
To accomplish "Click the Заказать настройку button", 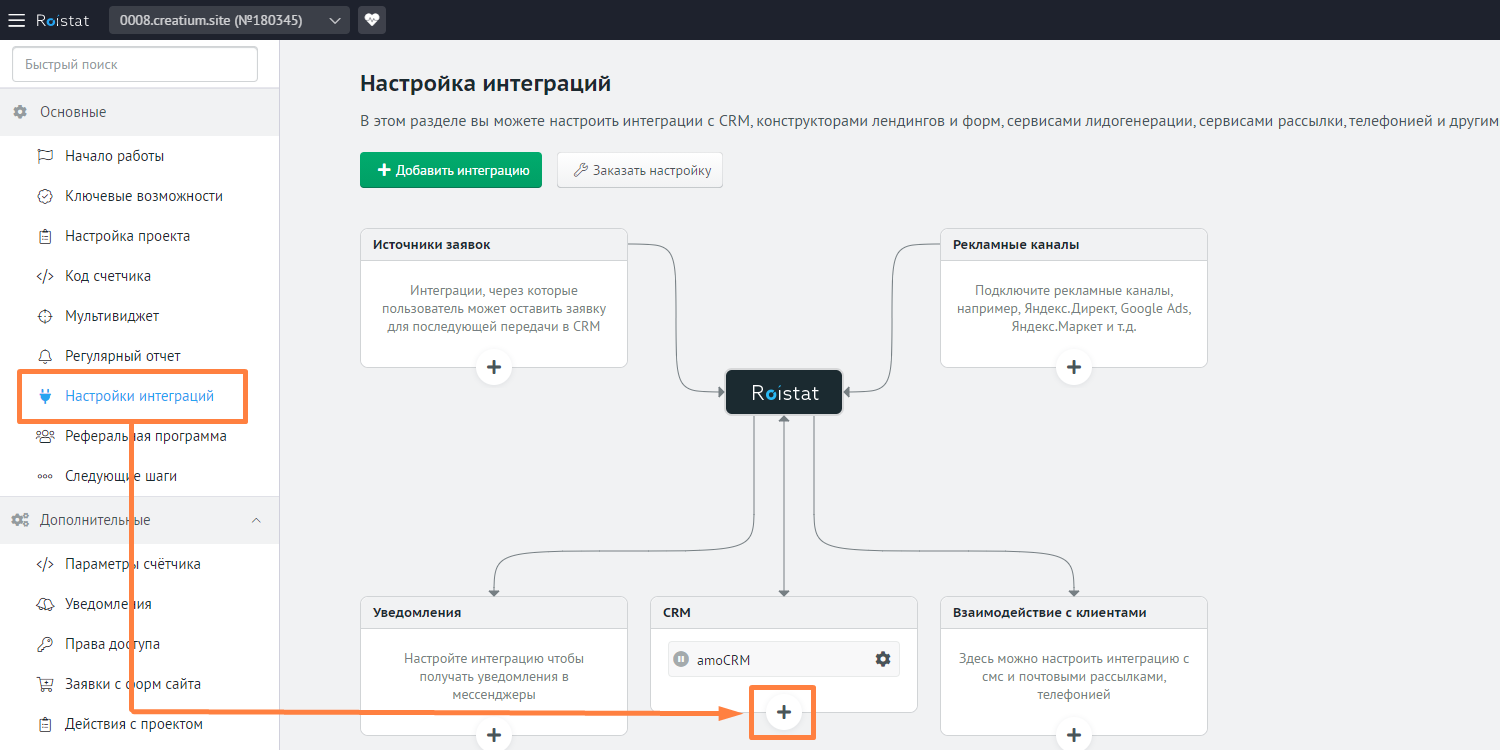I will 640,170.
